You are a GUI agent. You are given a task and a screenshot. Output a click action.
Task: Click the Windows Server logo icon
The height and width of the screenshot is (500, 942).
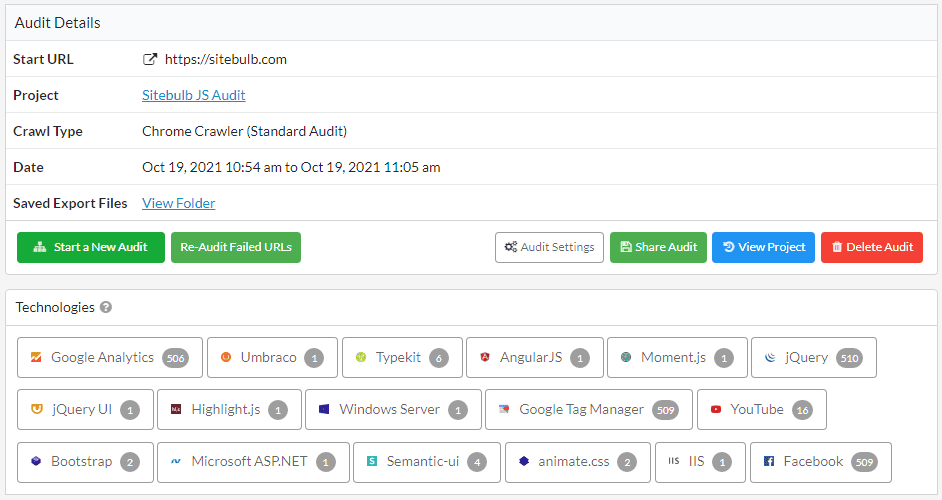pyautogui.click(x=324, y=409)
